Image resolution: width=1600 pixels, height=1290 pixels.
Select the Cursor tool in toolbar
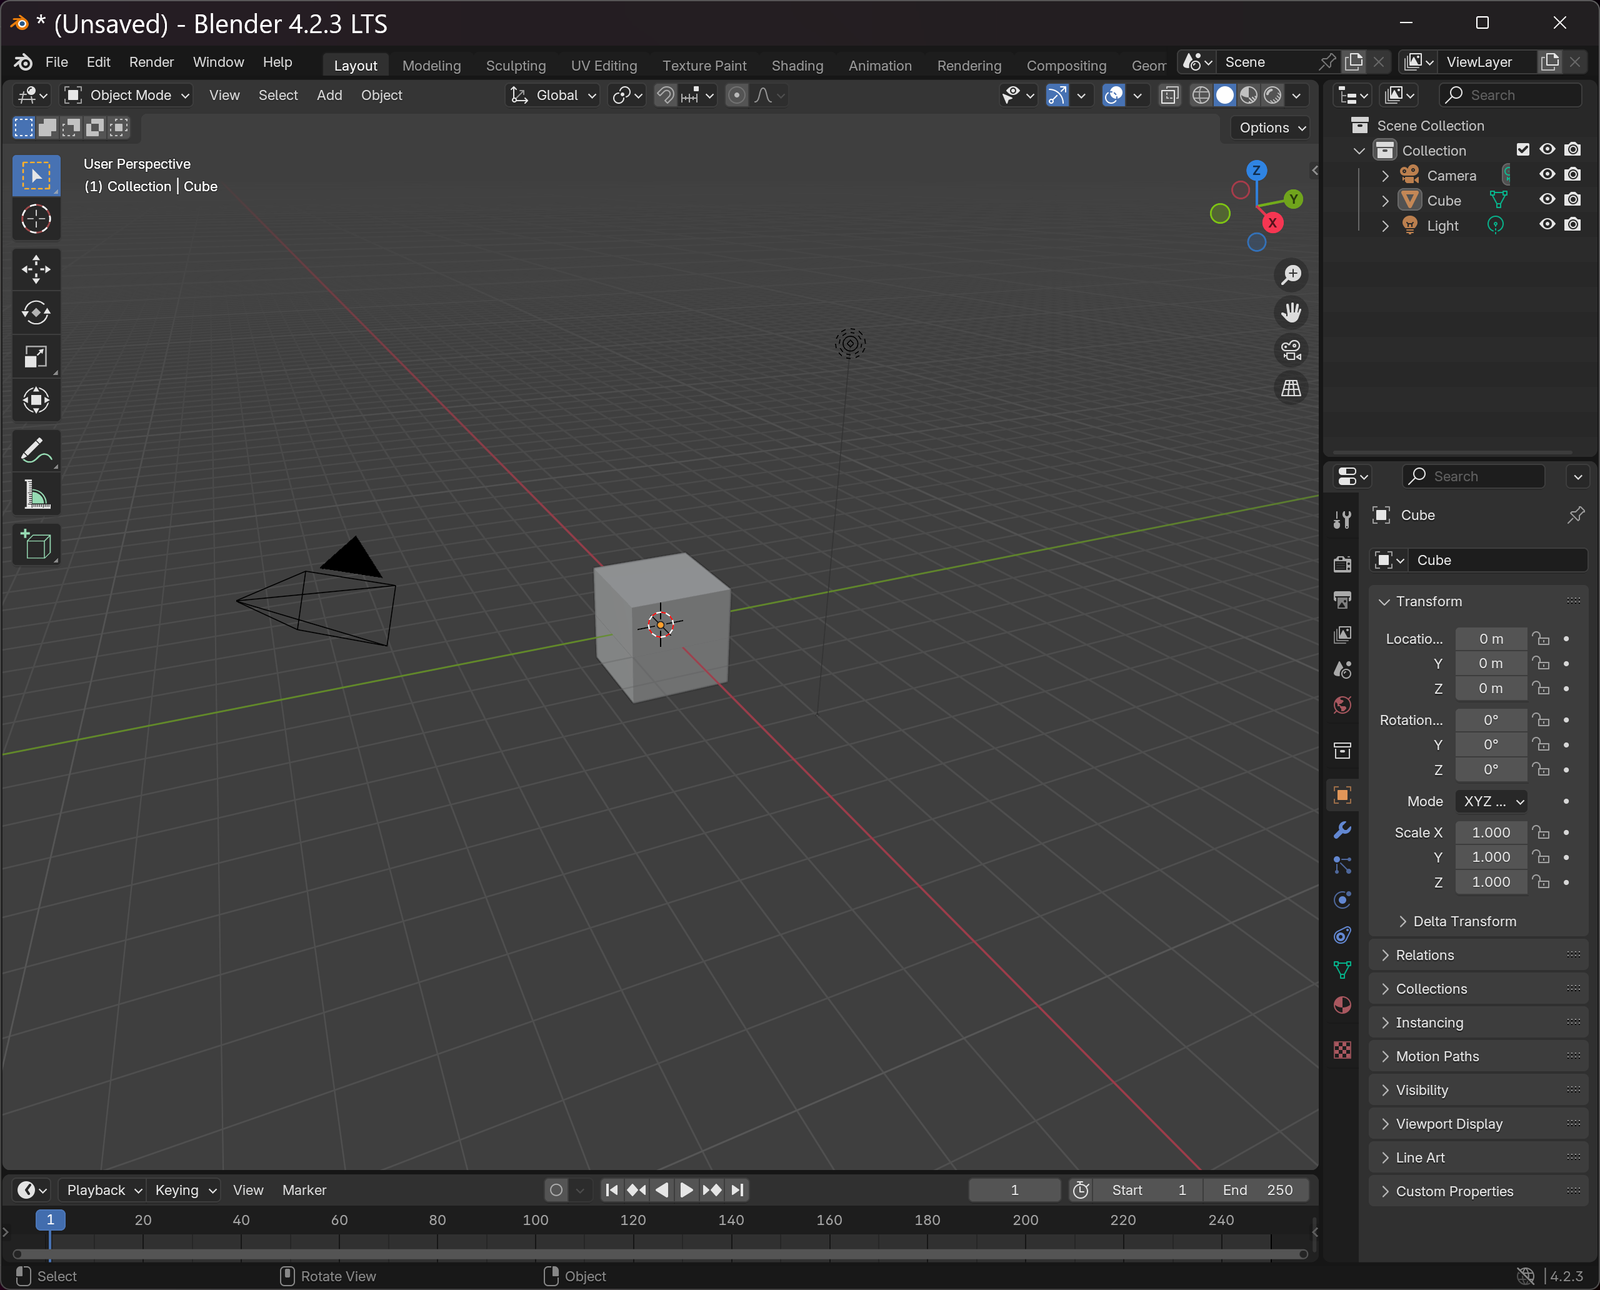click(x=36, y=219)
